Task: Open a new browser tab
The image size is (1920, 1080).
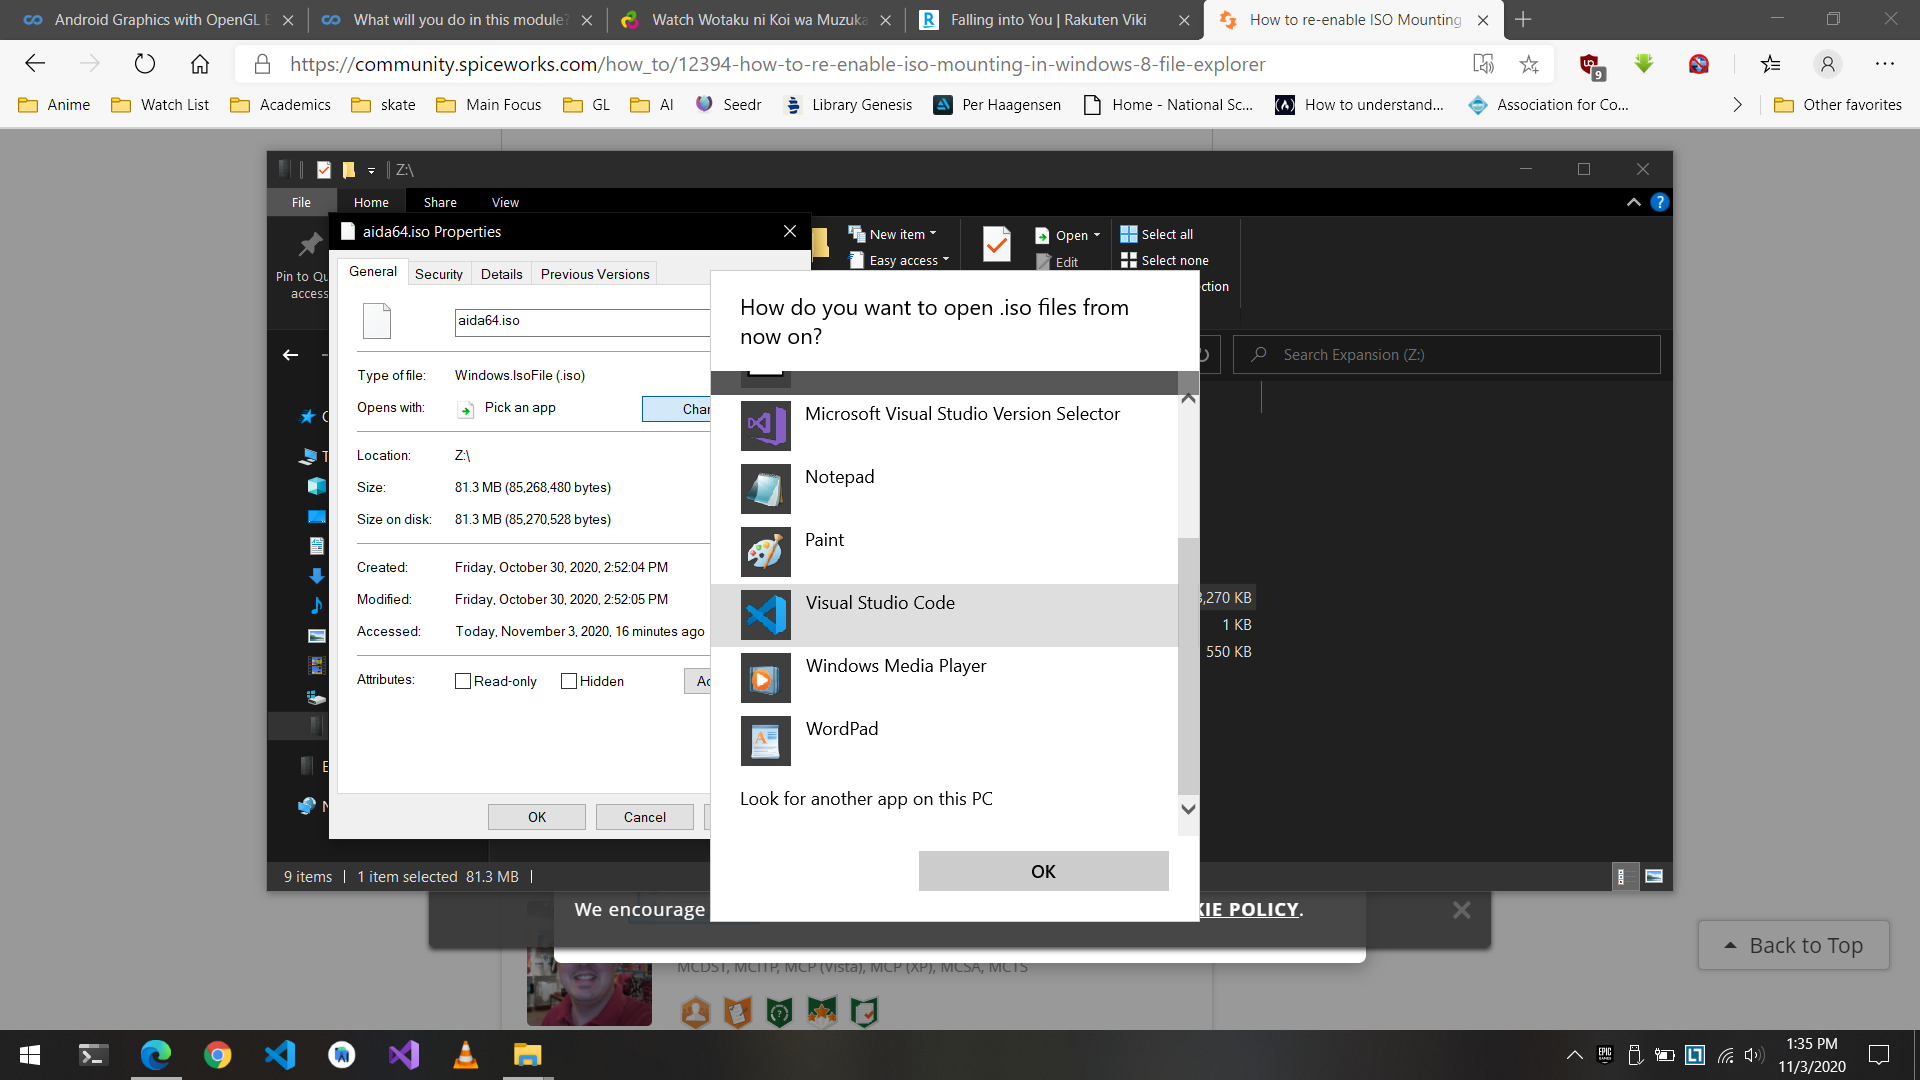Action: (1523, 19)
